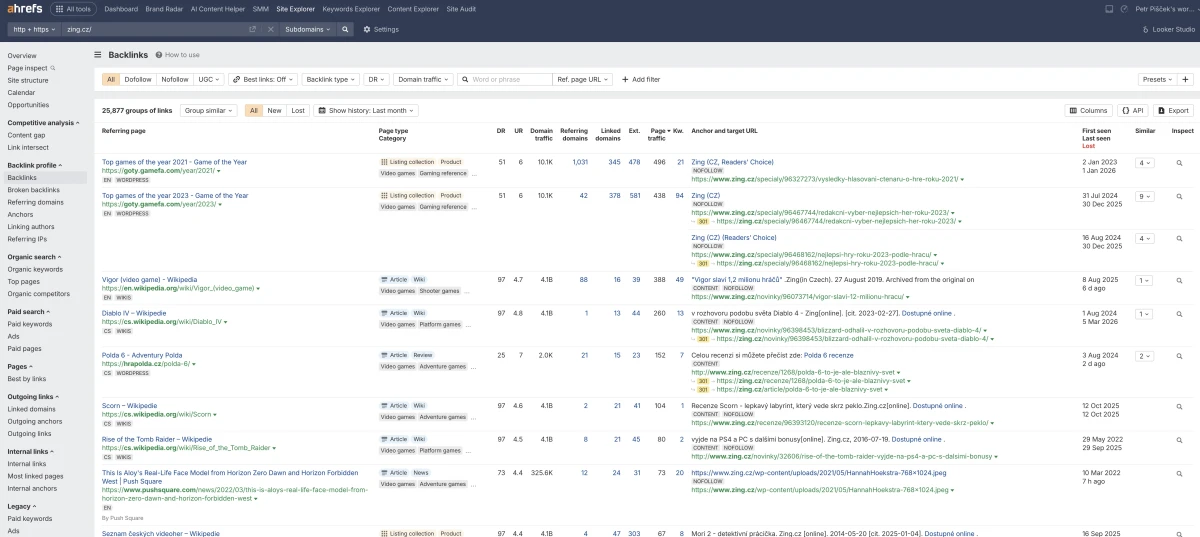The image size is (1200, 537).
Task: Open the UGC filter dropdown
Action: tap(208, 79)
